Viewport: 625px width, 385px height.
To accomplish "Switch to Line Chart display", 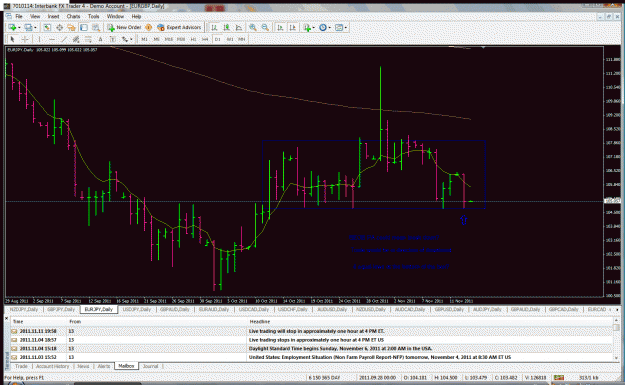I will point(238,27).
